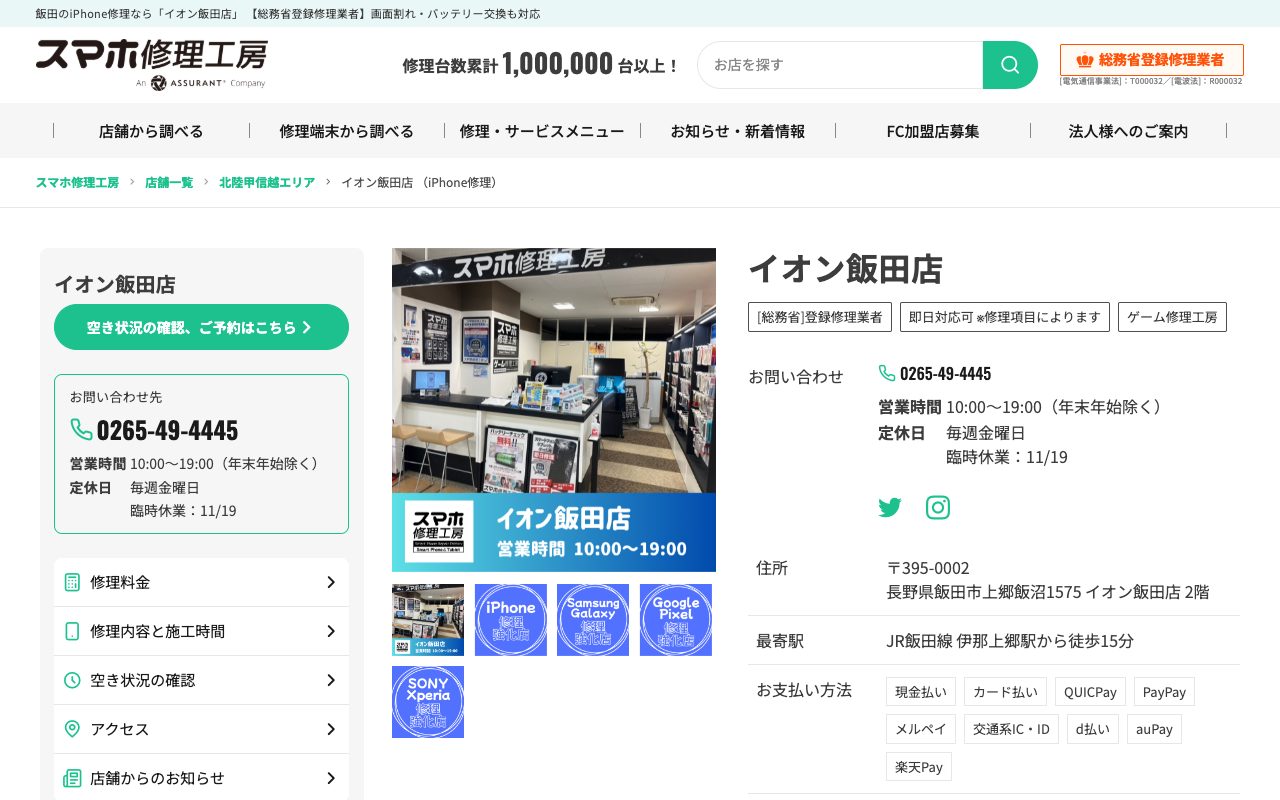This screenshot has height=800, width=1280.
Task: Click clock icon beside 空き状況の確認
Action: click(72, 680)
